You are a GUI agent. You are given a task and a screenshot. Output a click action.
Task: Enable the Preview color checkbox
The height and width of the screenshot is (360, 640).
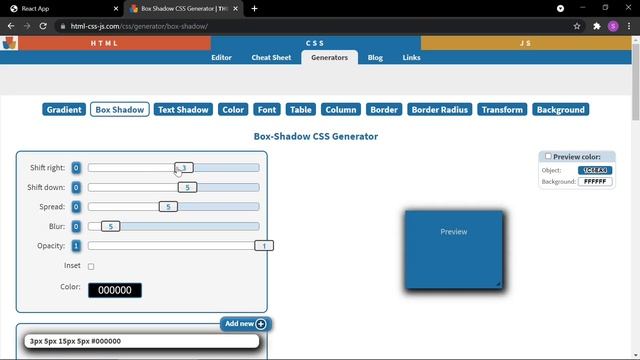(548, 156)
